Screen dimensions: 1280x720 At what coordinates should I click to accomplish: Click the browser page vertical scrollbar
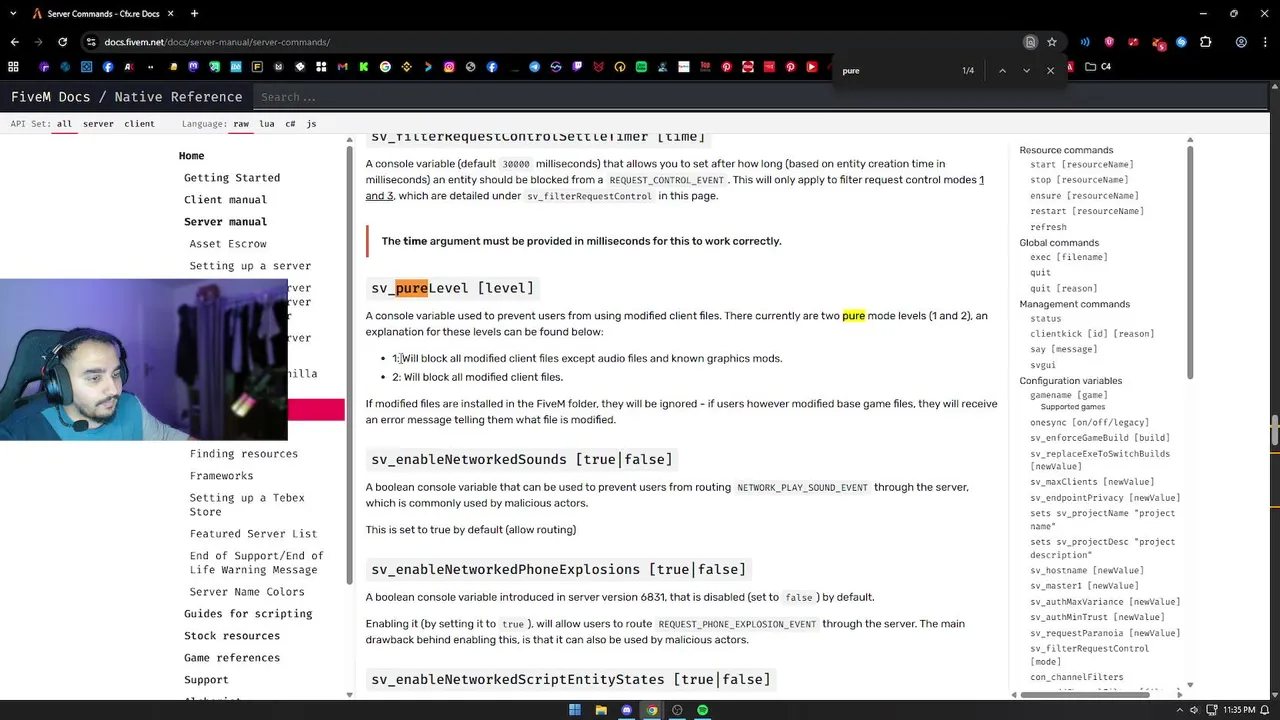pyautogui.click(x=1274, y=431)
